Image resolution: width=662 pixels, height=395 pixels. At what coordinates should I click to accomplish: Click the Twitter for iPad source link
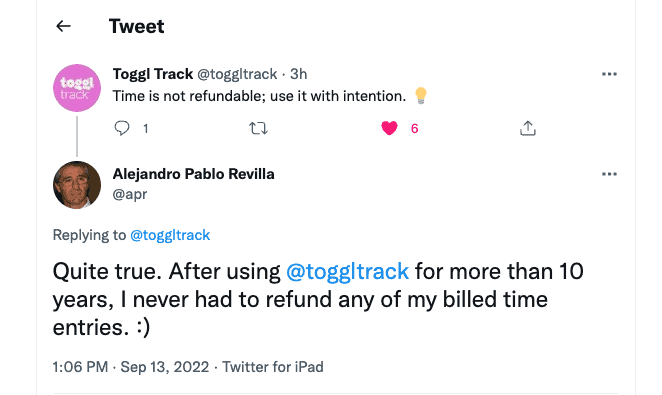click(x=273, y=367)
